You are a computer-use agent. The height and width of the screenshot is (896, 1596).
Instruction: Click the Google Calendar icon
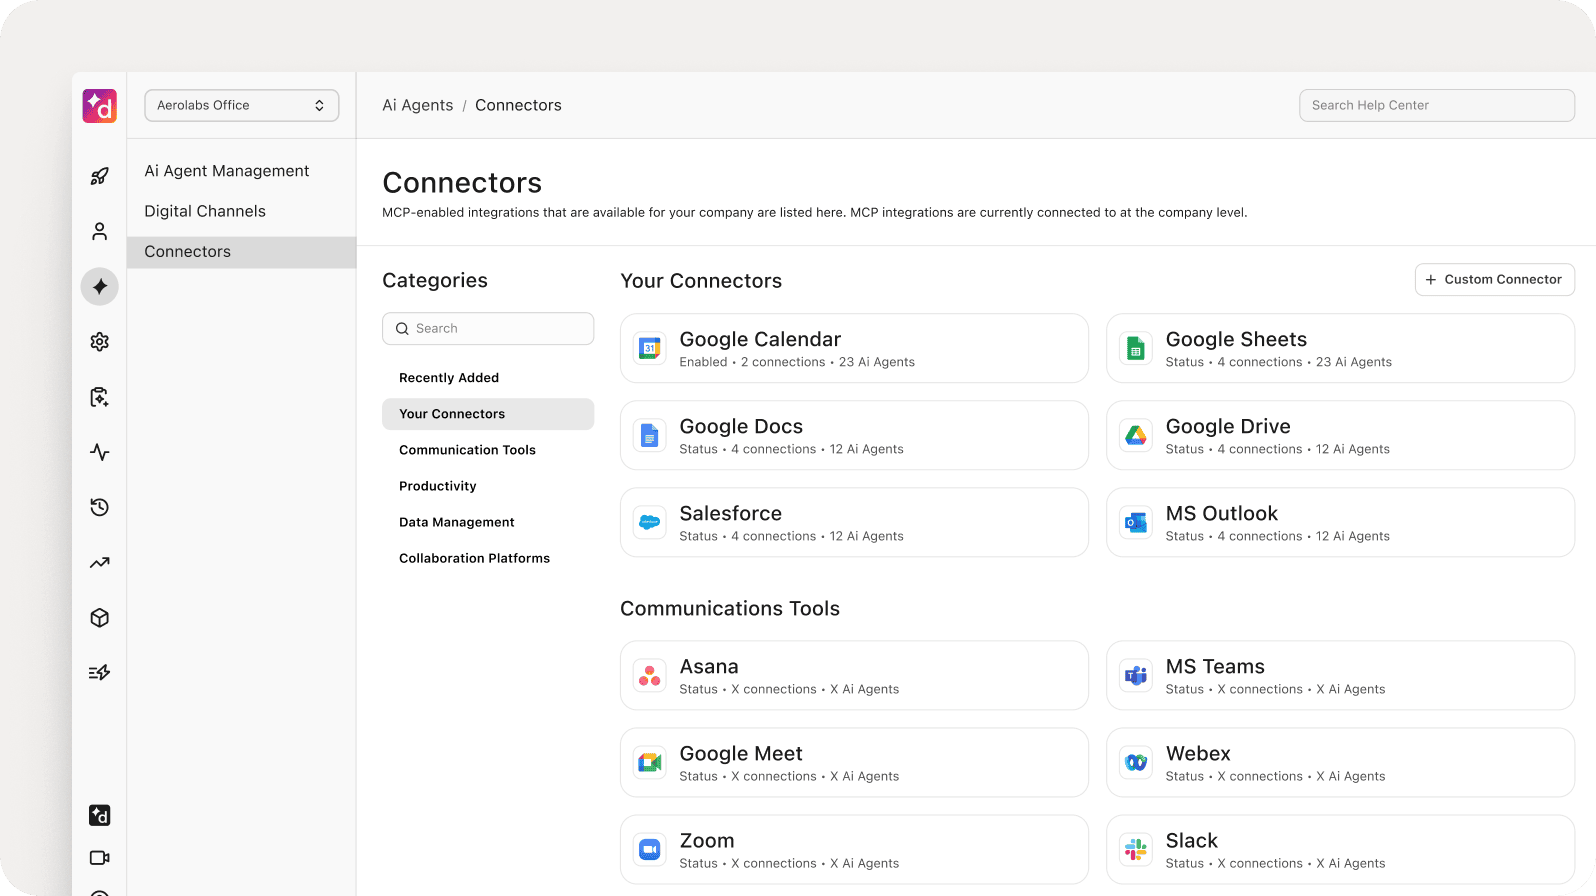point(650,349)
